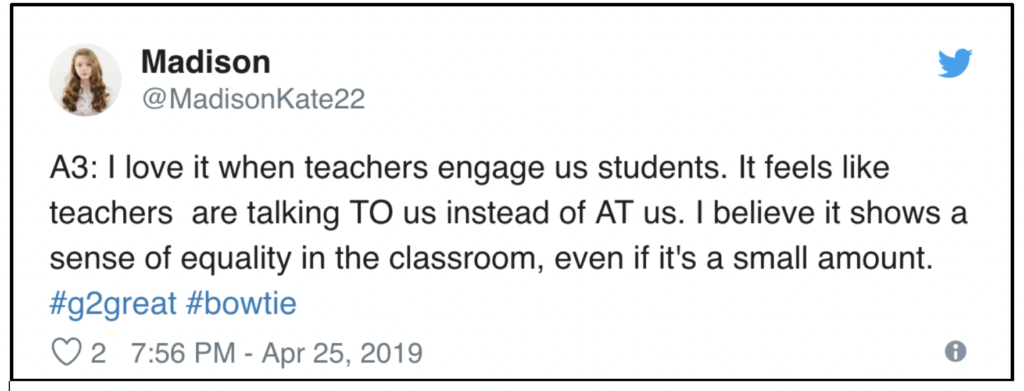Click the word 'classroom' in the tweet

(466, 260)
